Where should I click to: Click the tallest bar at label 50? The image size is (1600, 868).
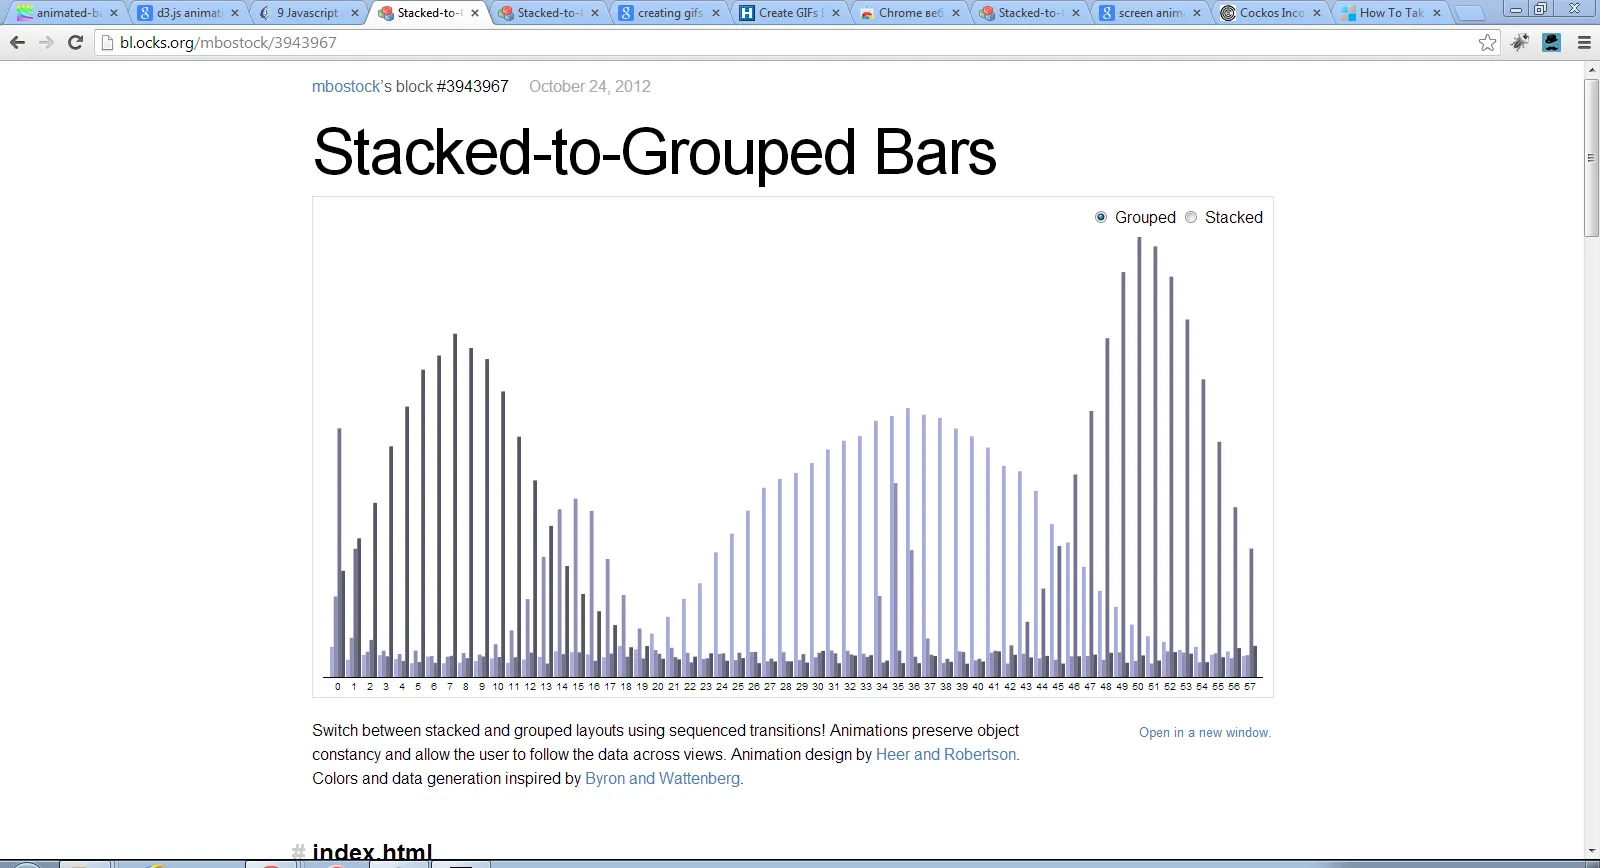coord(1139,457)
